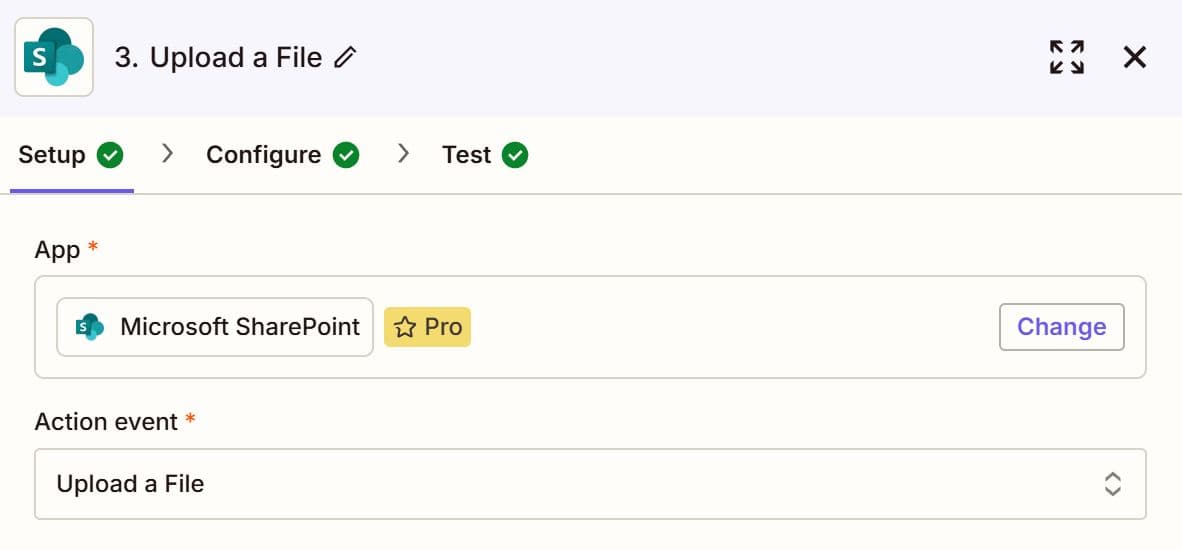Close the Upload a File panel
The height and width of the screenshot is (550, 1182).
tap(1134, 57)
